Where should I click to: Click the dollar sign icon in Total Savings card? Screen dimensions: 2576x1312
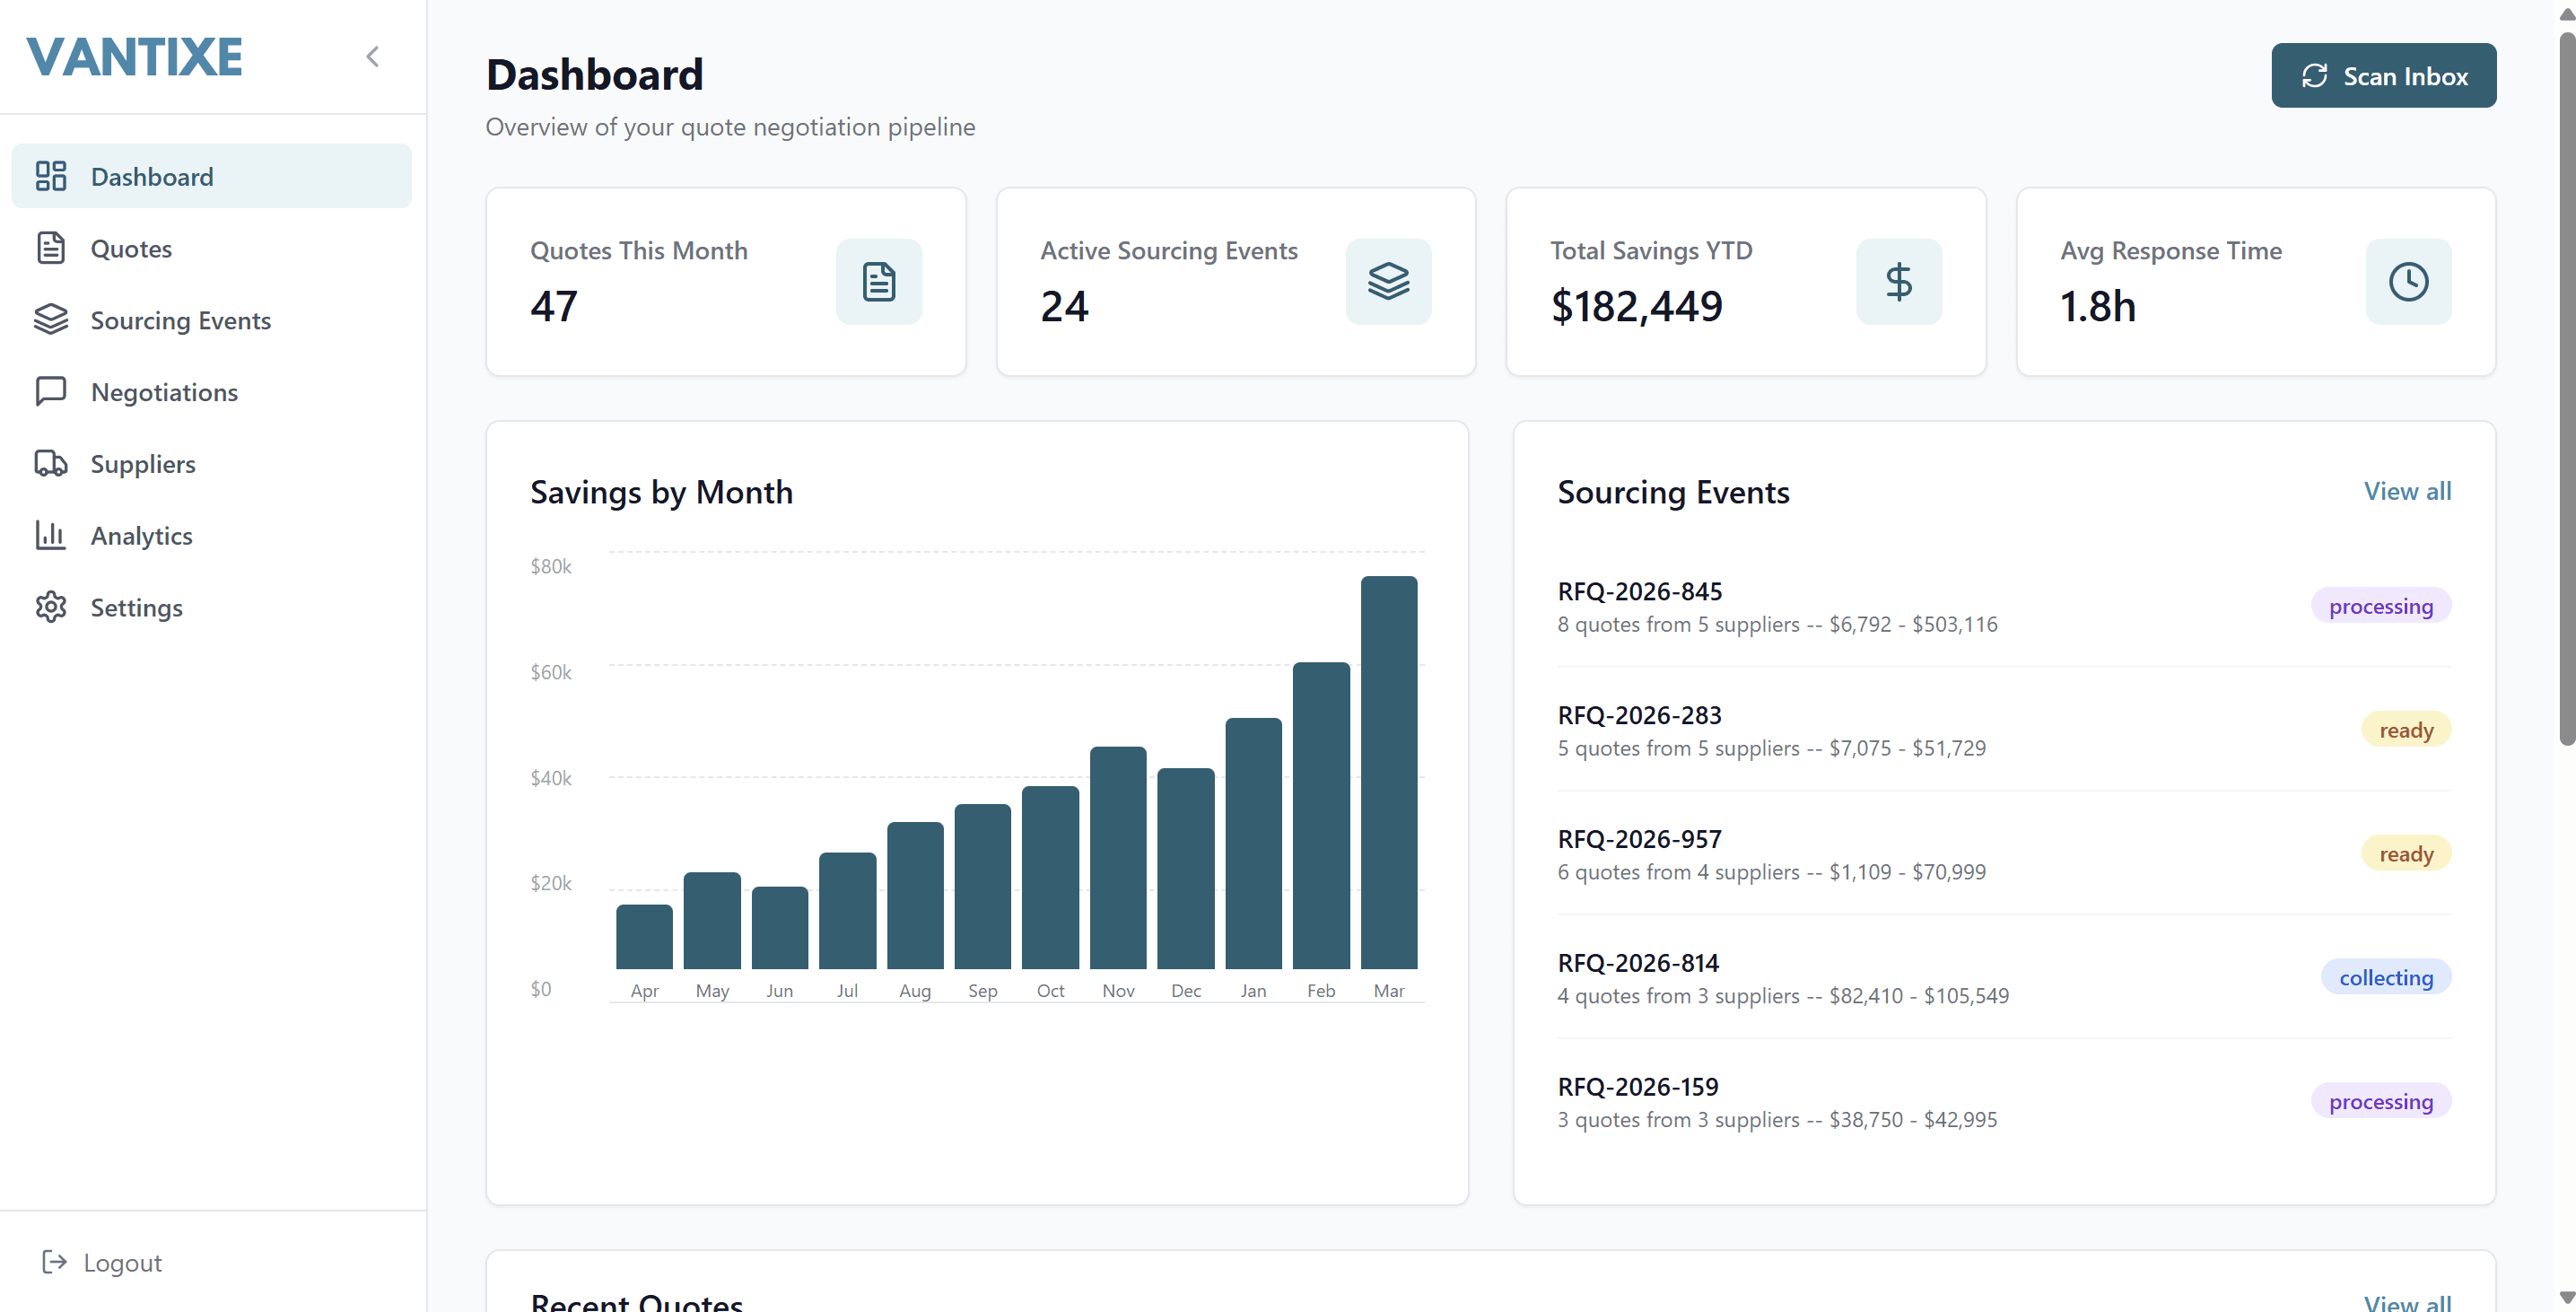1898,281
